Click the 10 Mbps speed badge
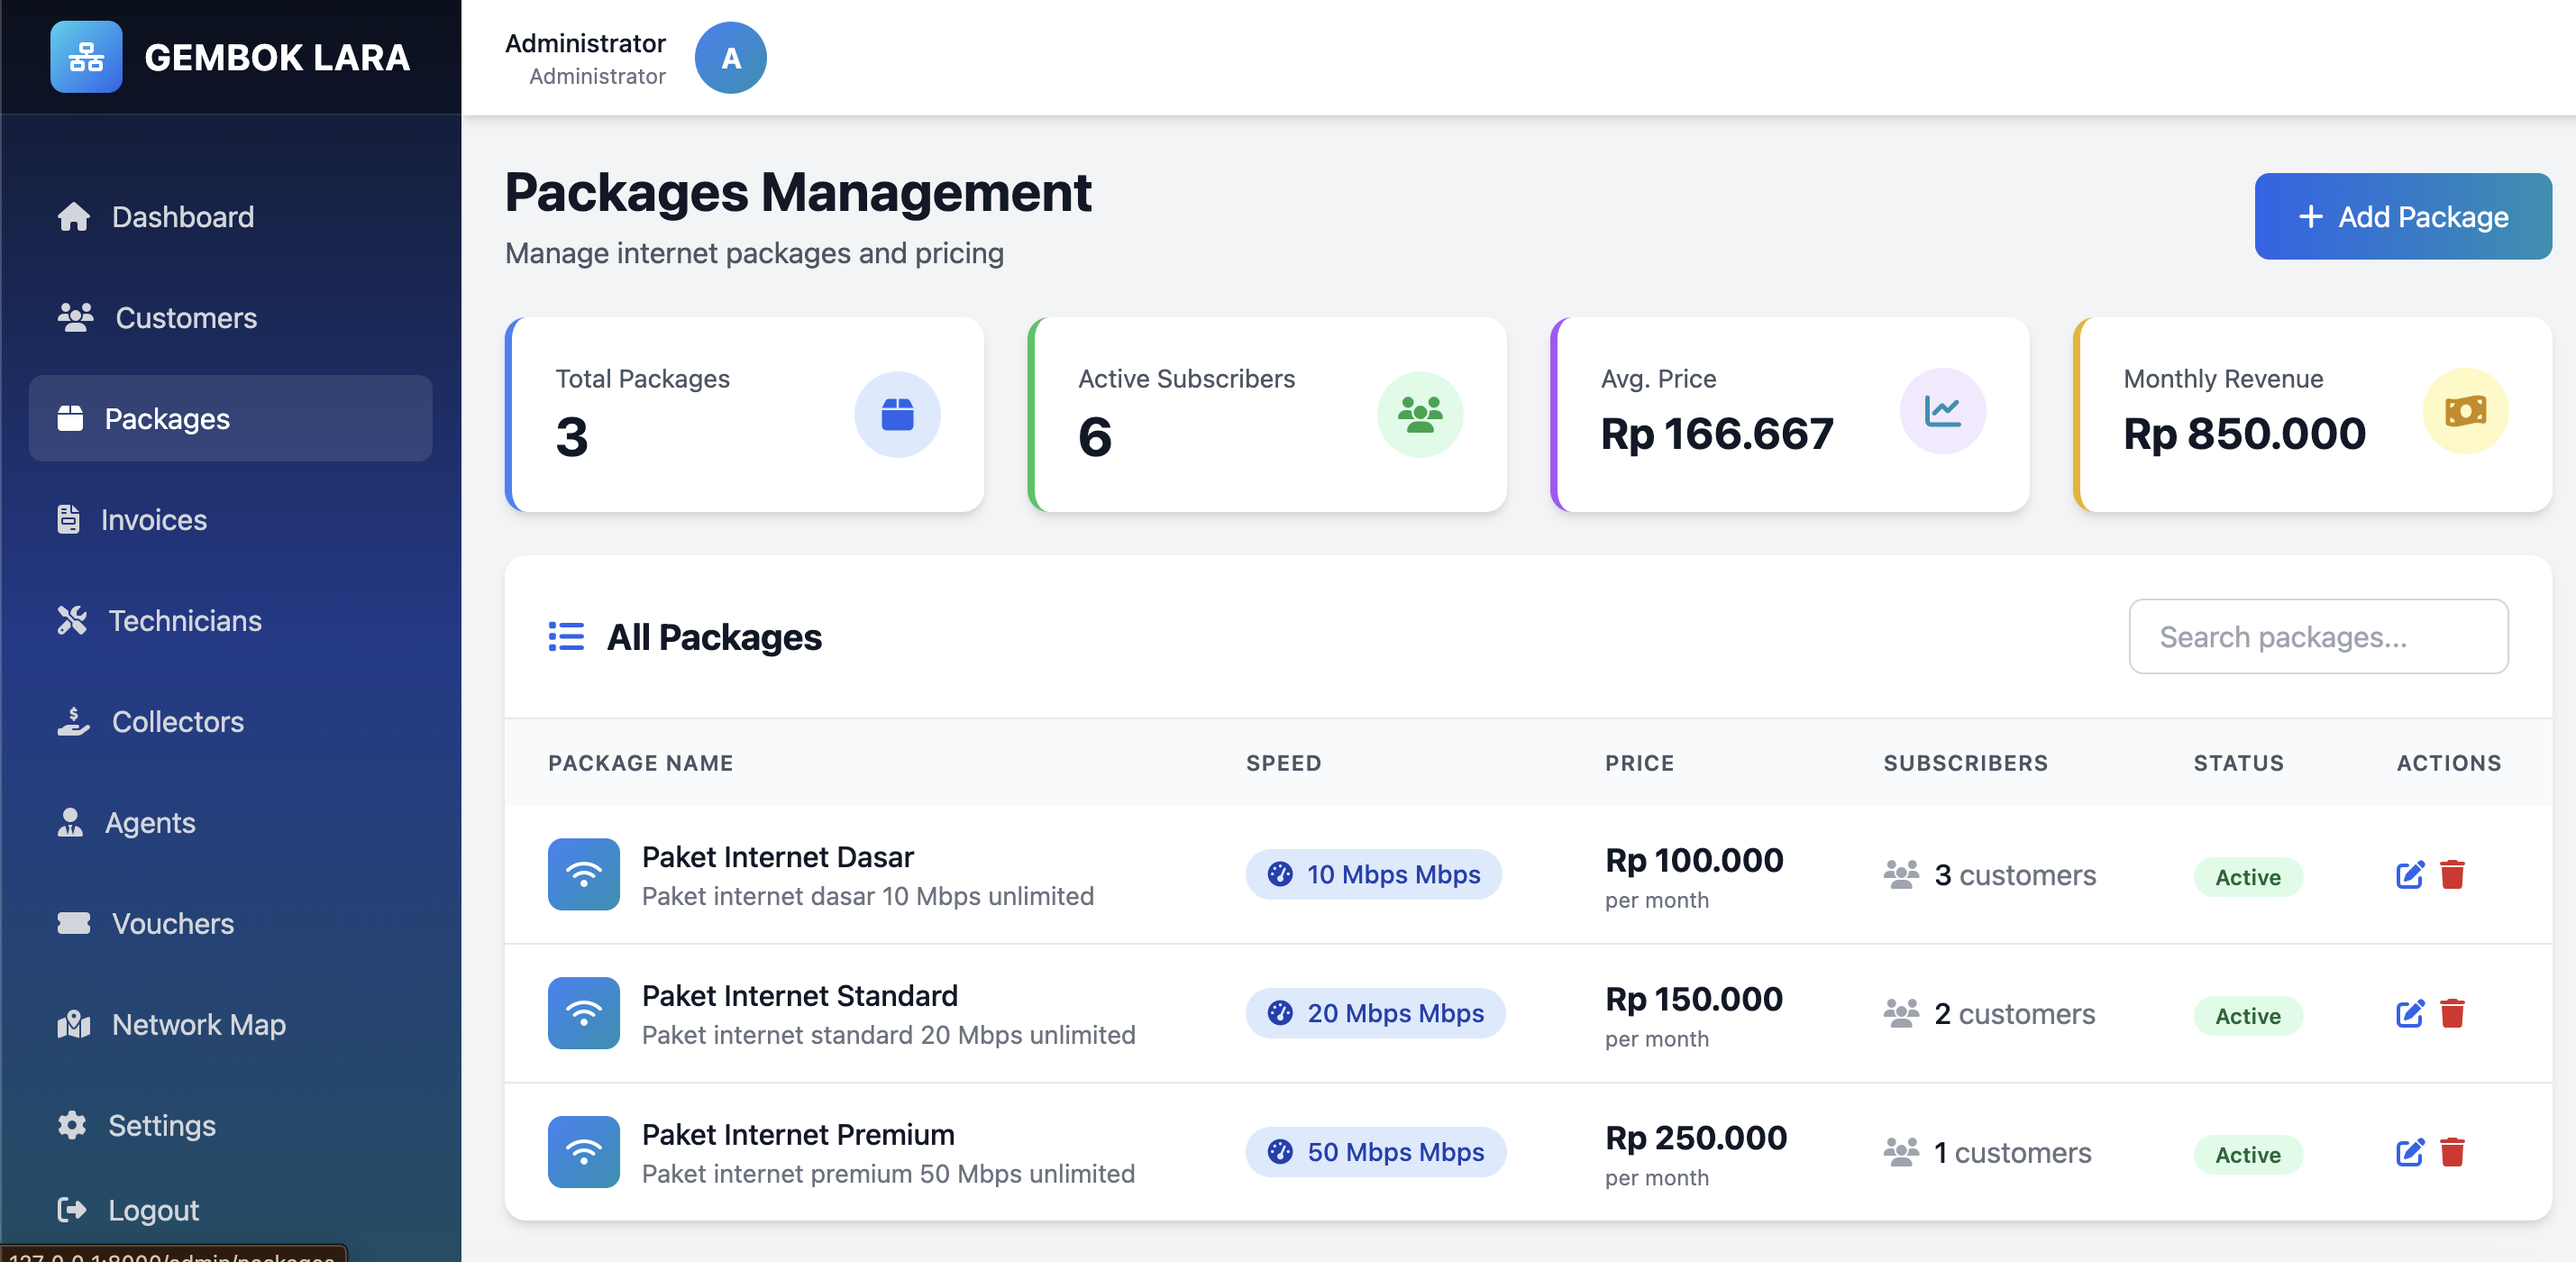 tap(1372, 875)
